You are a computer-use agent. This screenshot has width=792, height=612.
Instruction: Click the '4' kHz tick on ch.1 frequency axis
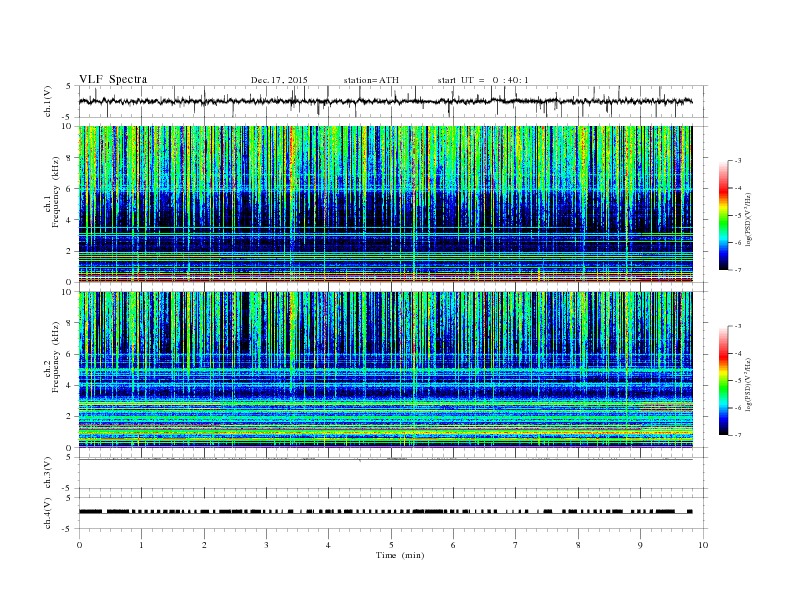tap(69, 220)
